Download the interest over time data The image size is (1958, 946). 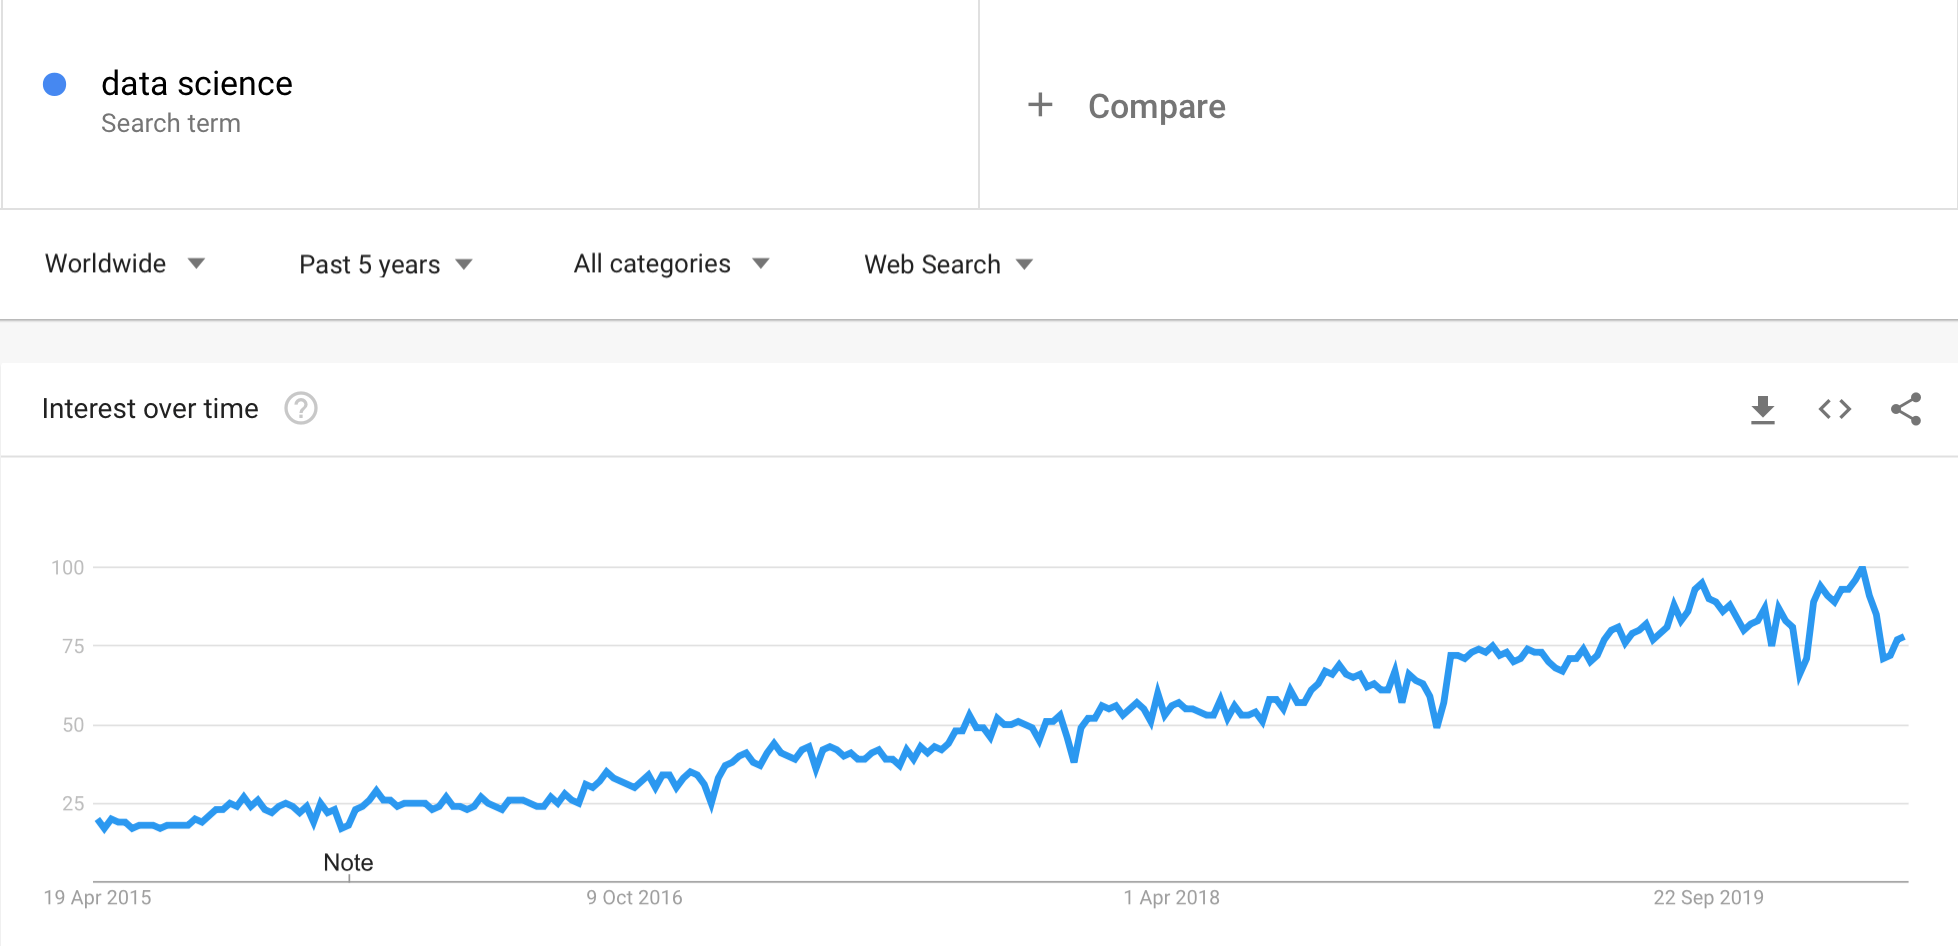pyautogui.click(x=1763, y=409)
